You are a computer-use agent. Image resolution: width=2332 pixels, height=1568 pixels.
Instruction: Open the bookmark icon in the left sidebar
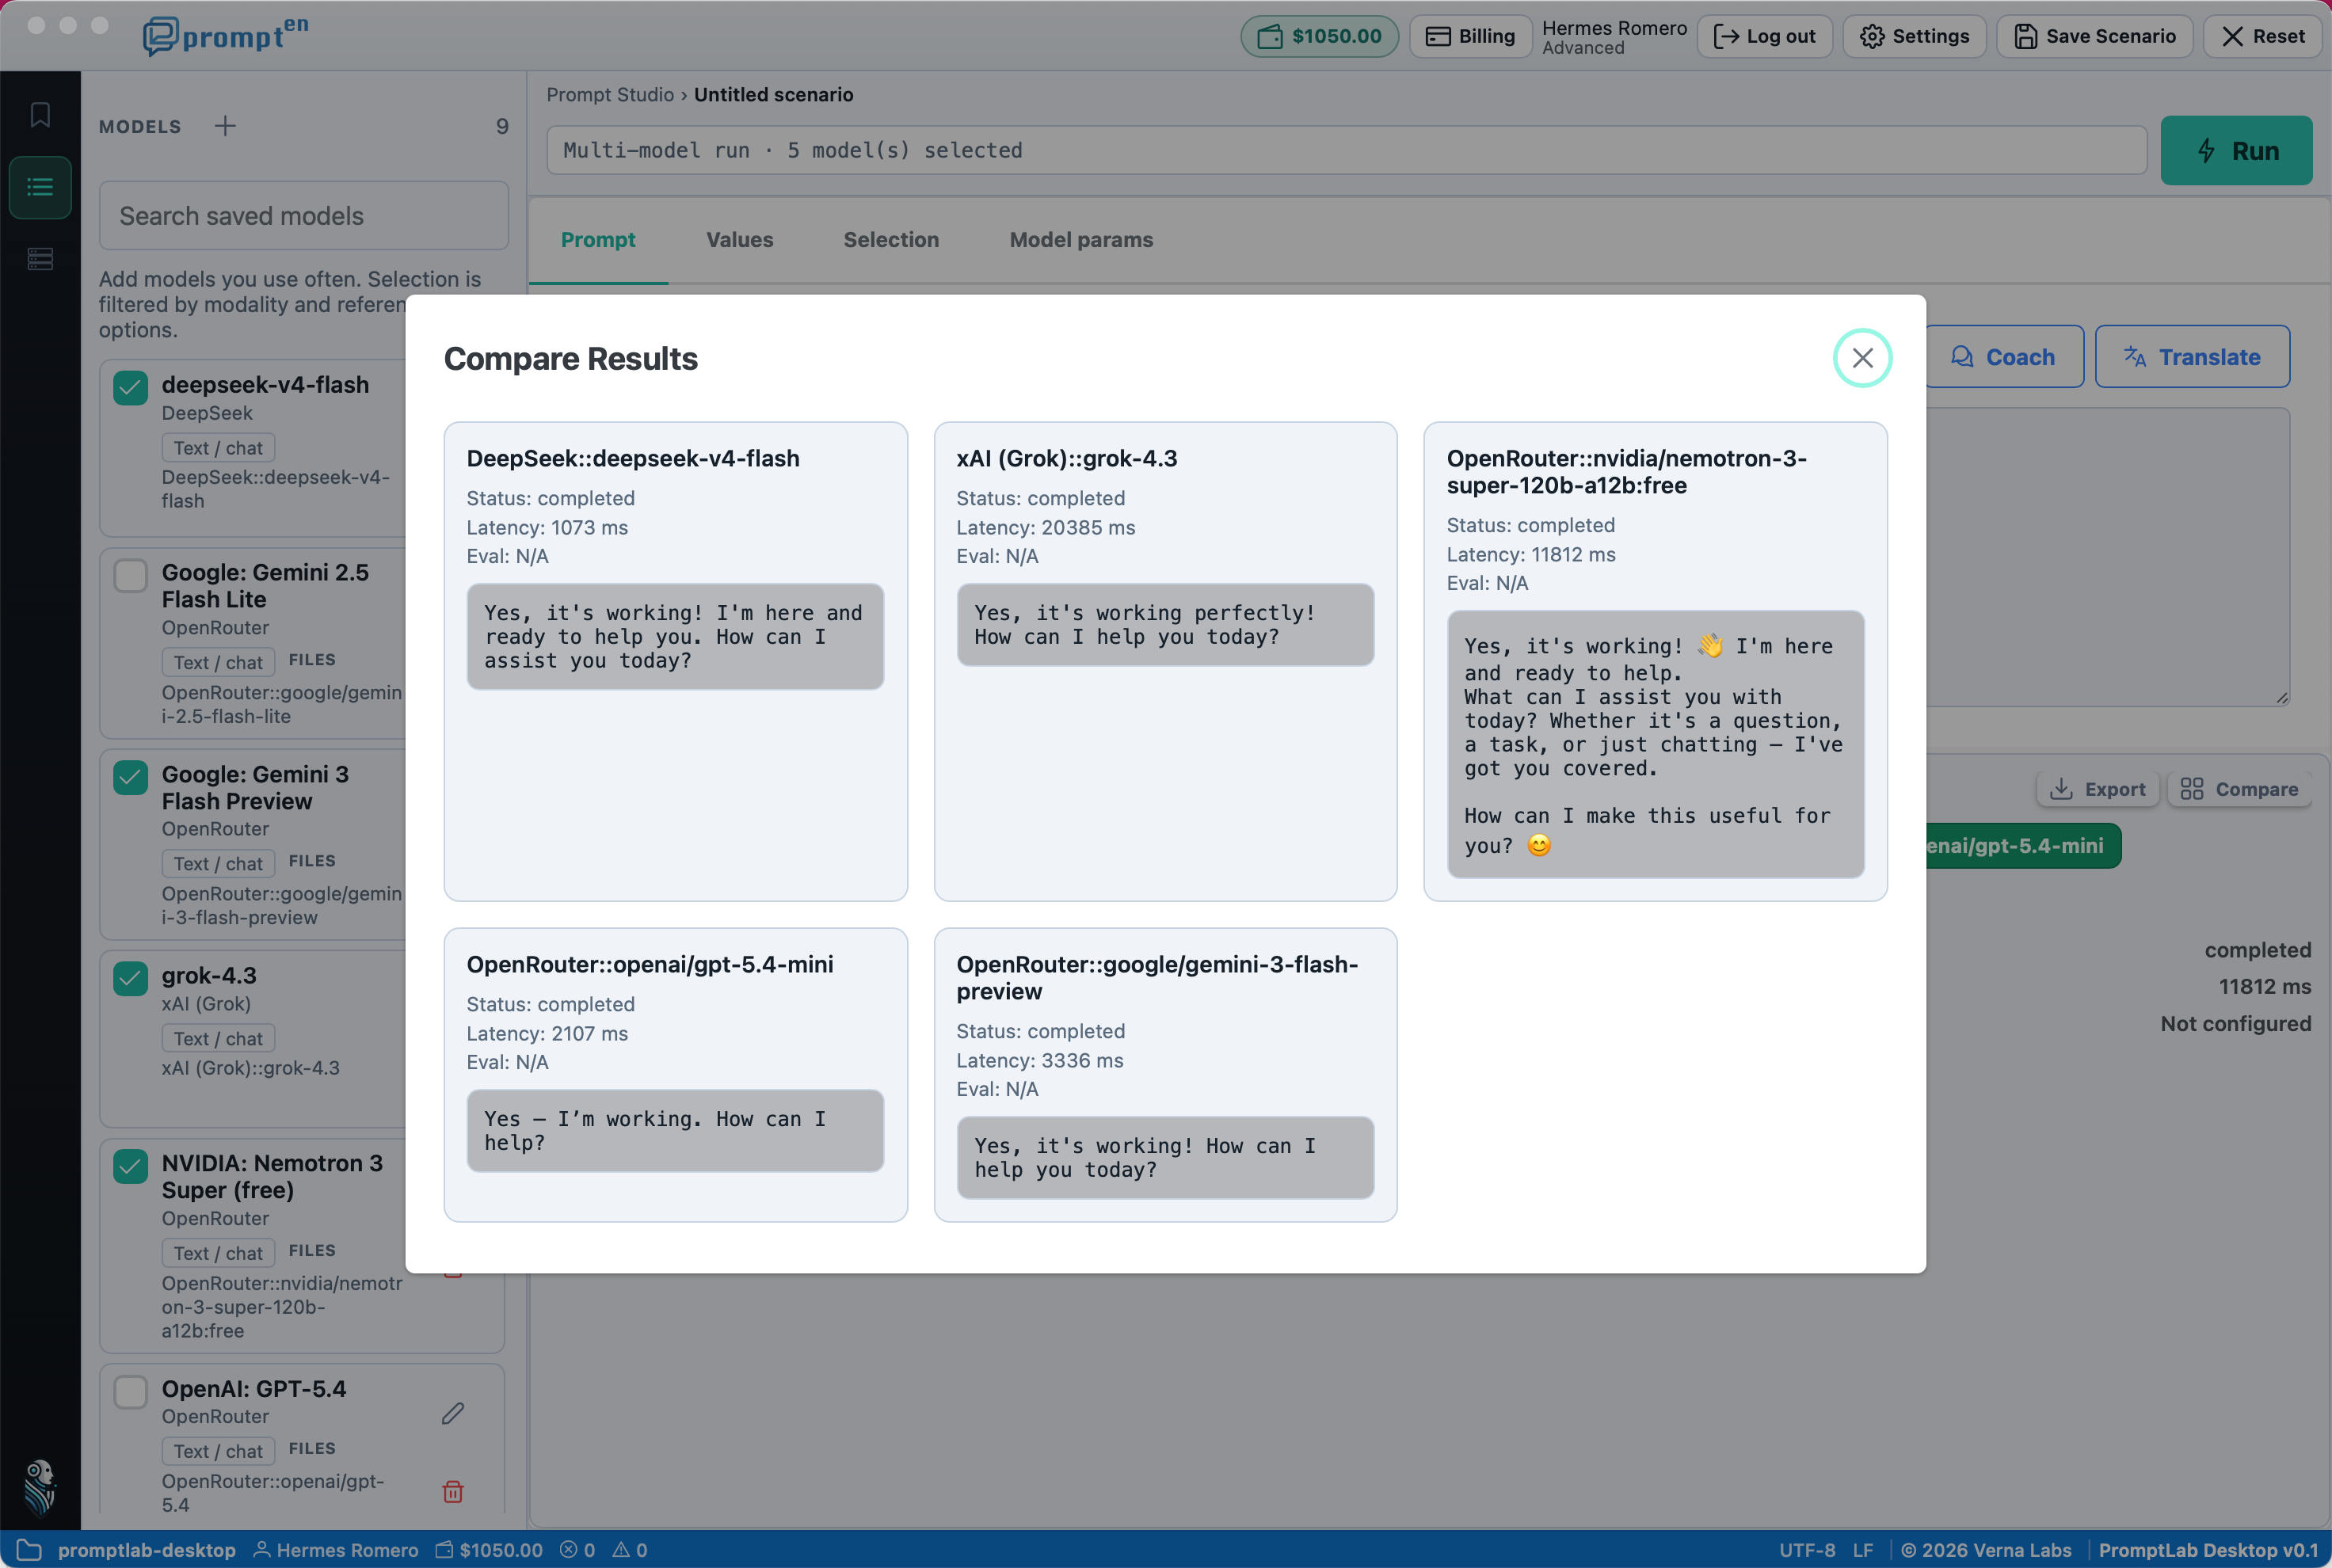tap(40, 115)
